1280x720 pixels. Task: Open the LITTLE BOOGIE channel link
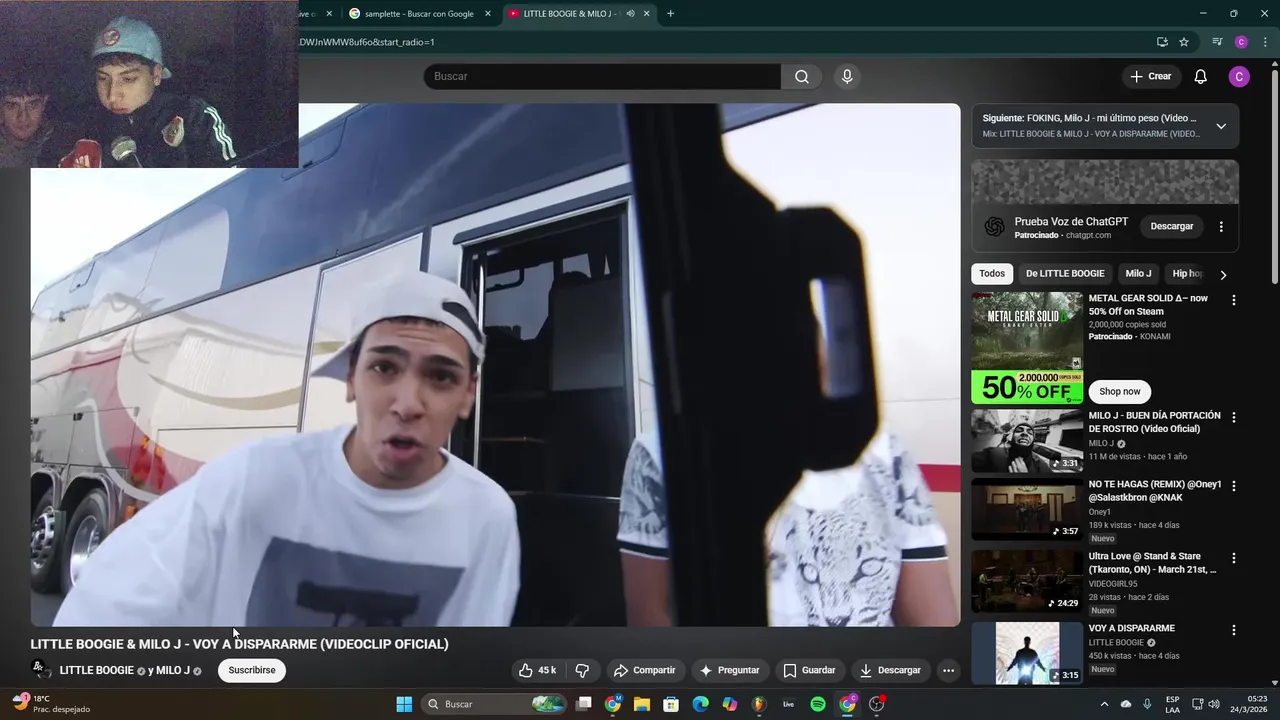point(96,670)
